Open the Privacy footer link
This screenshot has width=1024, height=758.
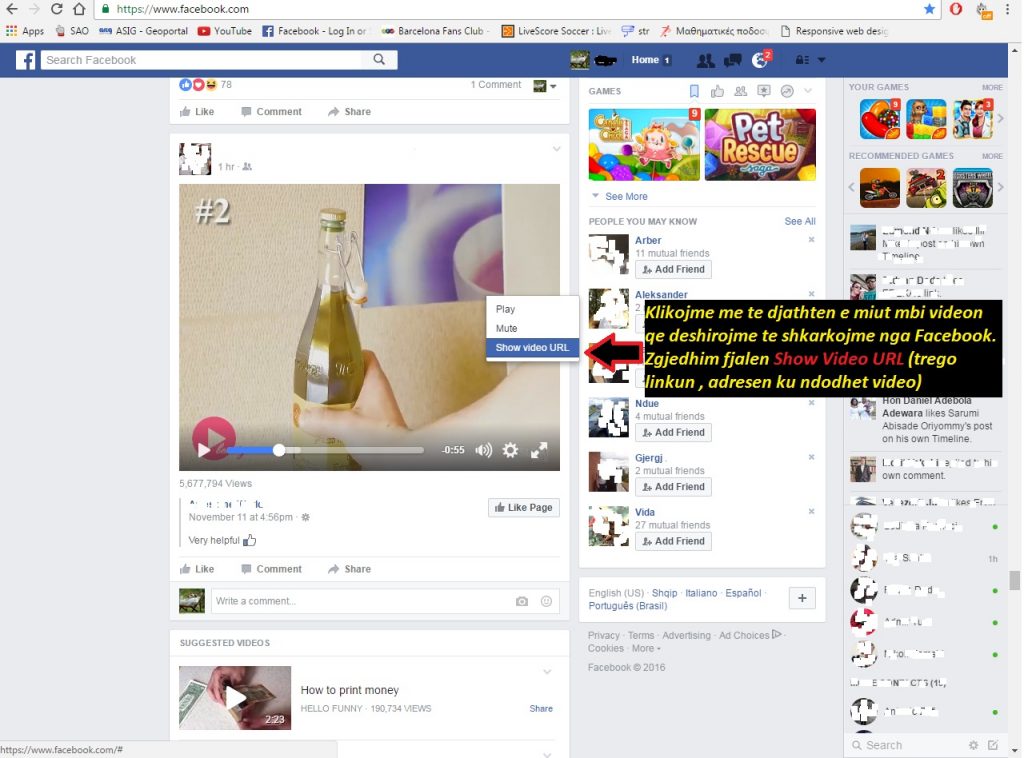[603, 635]
